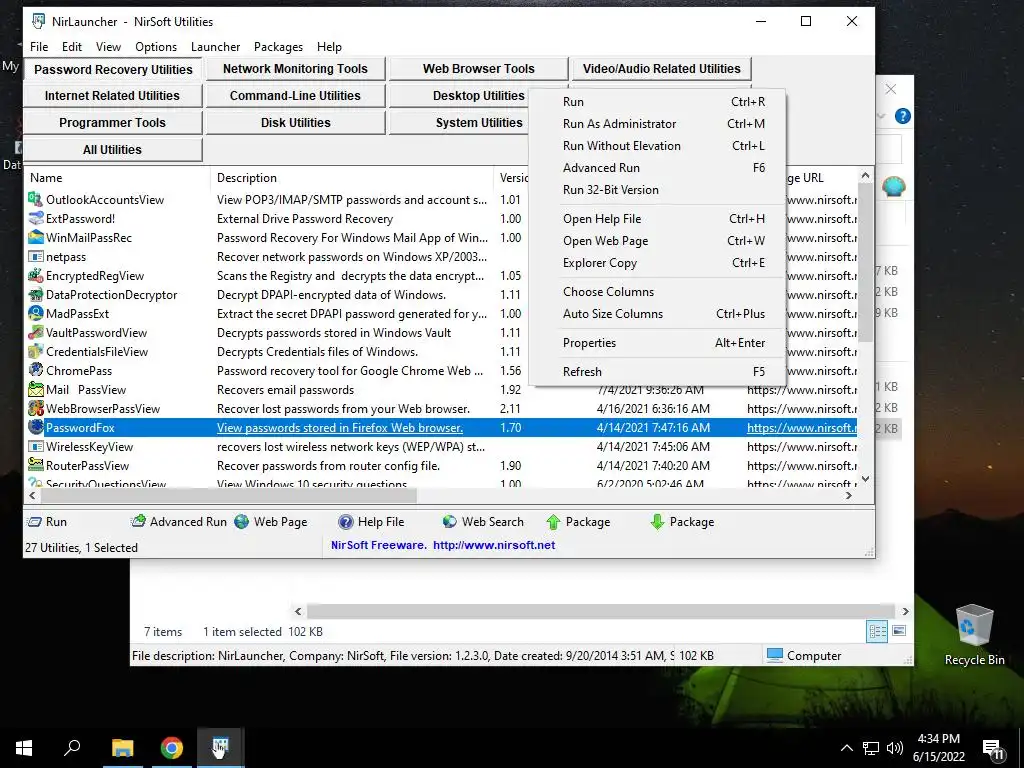Show hidden system tray icons

point(846,748)
